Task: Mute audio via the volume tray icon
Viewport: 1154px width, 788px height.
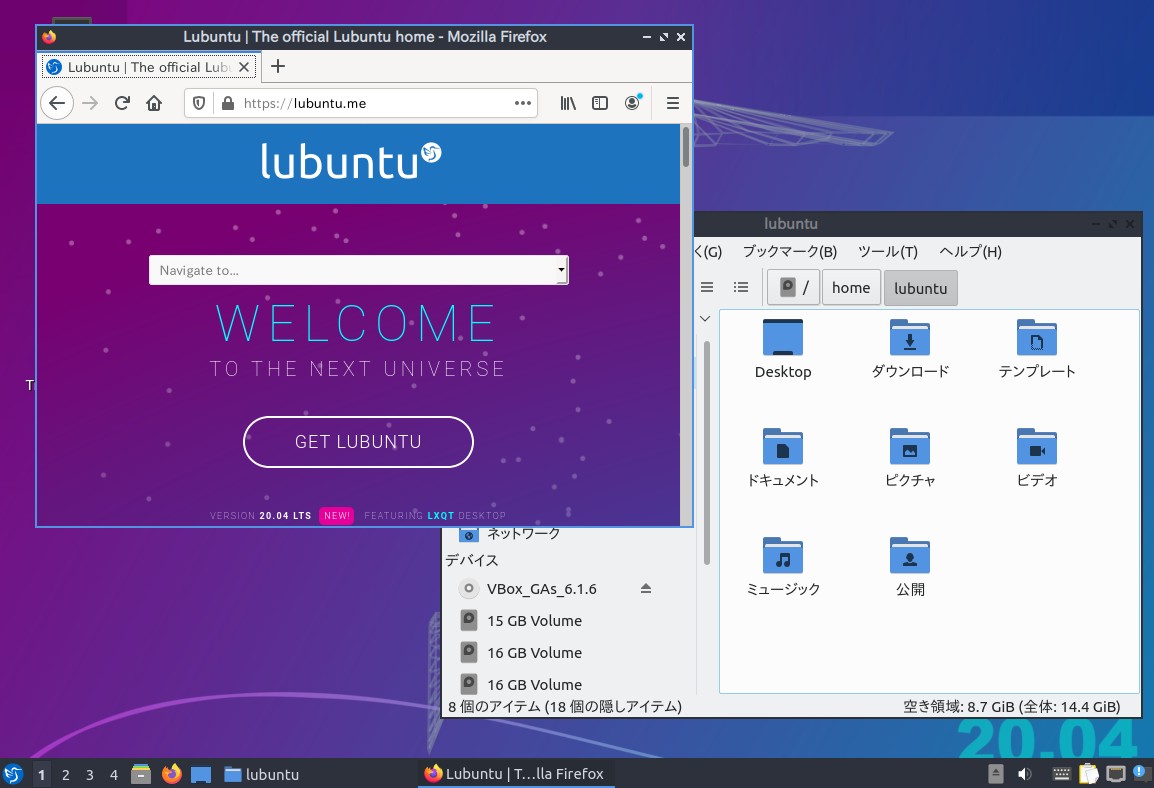Action: click(1023, 773)
